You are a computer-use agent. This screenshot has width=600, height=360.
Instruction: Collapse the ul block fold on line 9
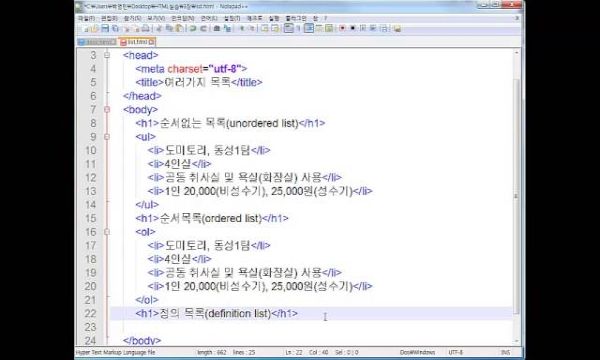107,137
